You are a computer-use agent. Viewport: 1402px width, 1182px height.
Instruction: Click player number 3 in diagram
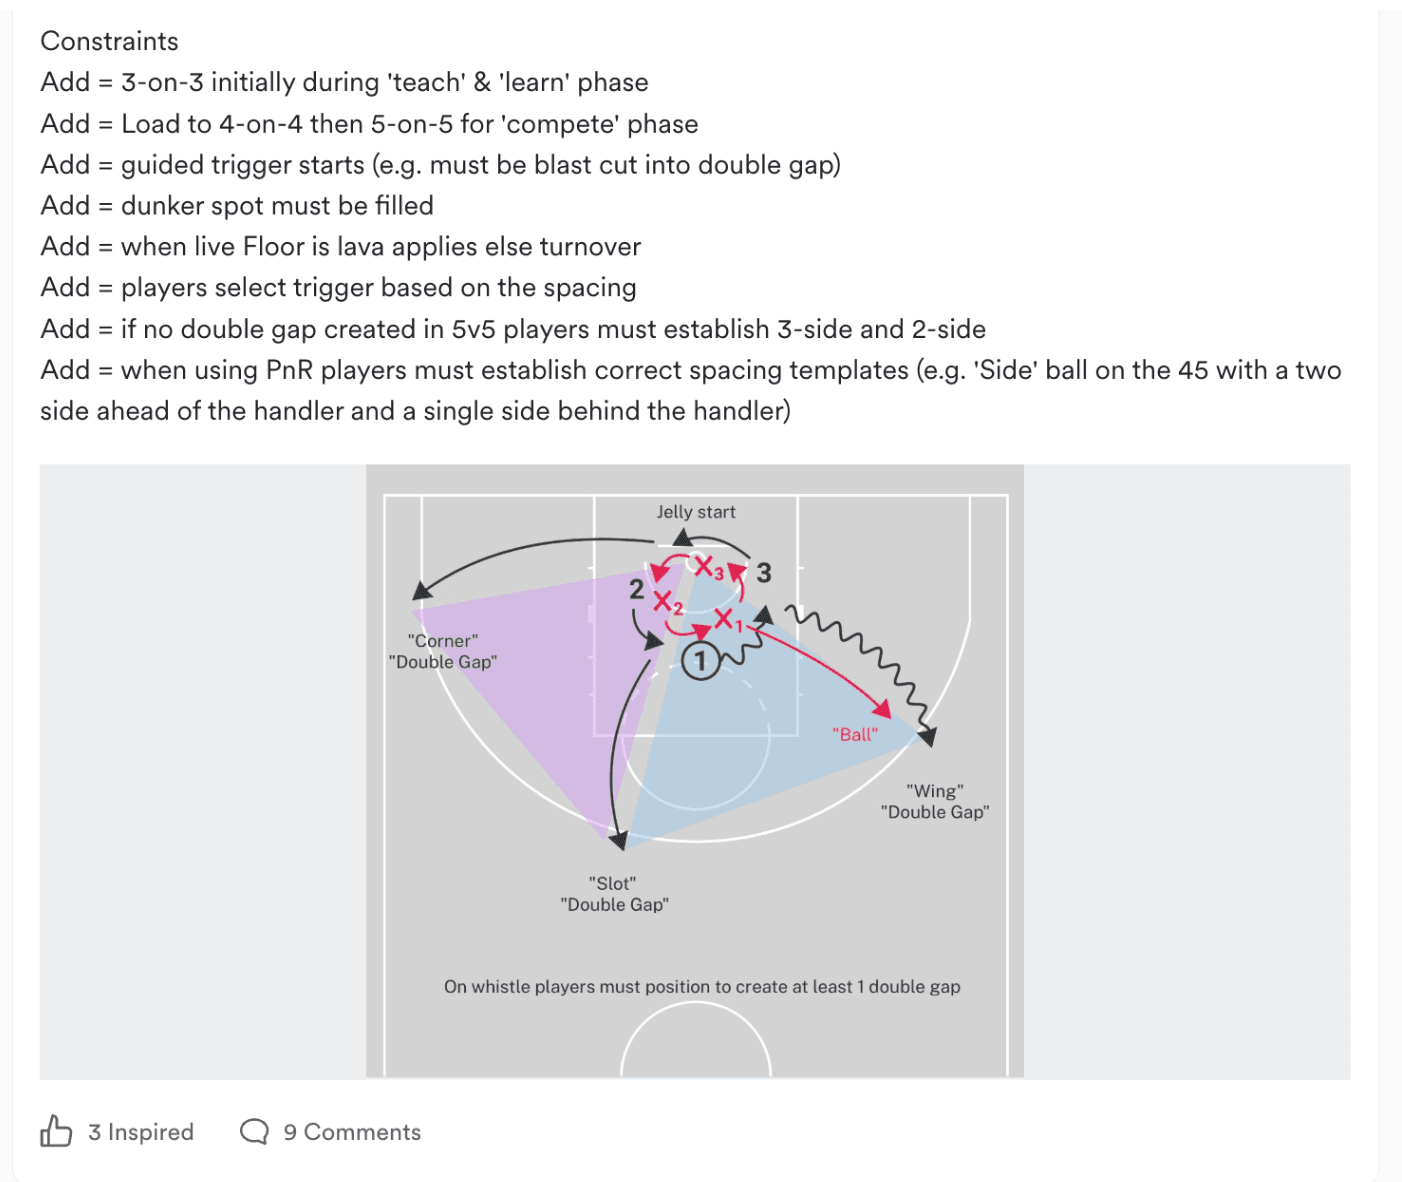764,573
